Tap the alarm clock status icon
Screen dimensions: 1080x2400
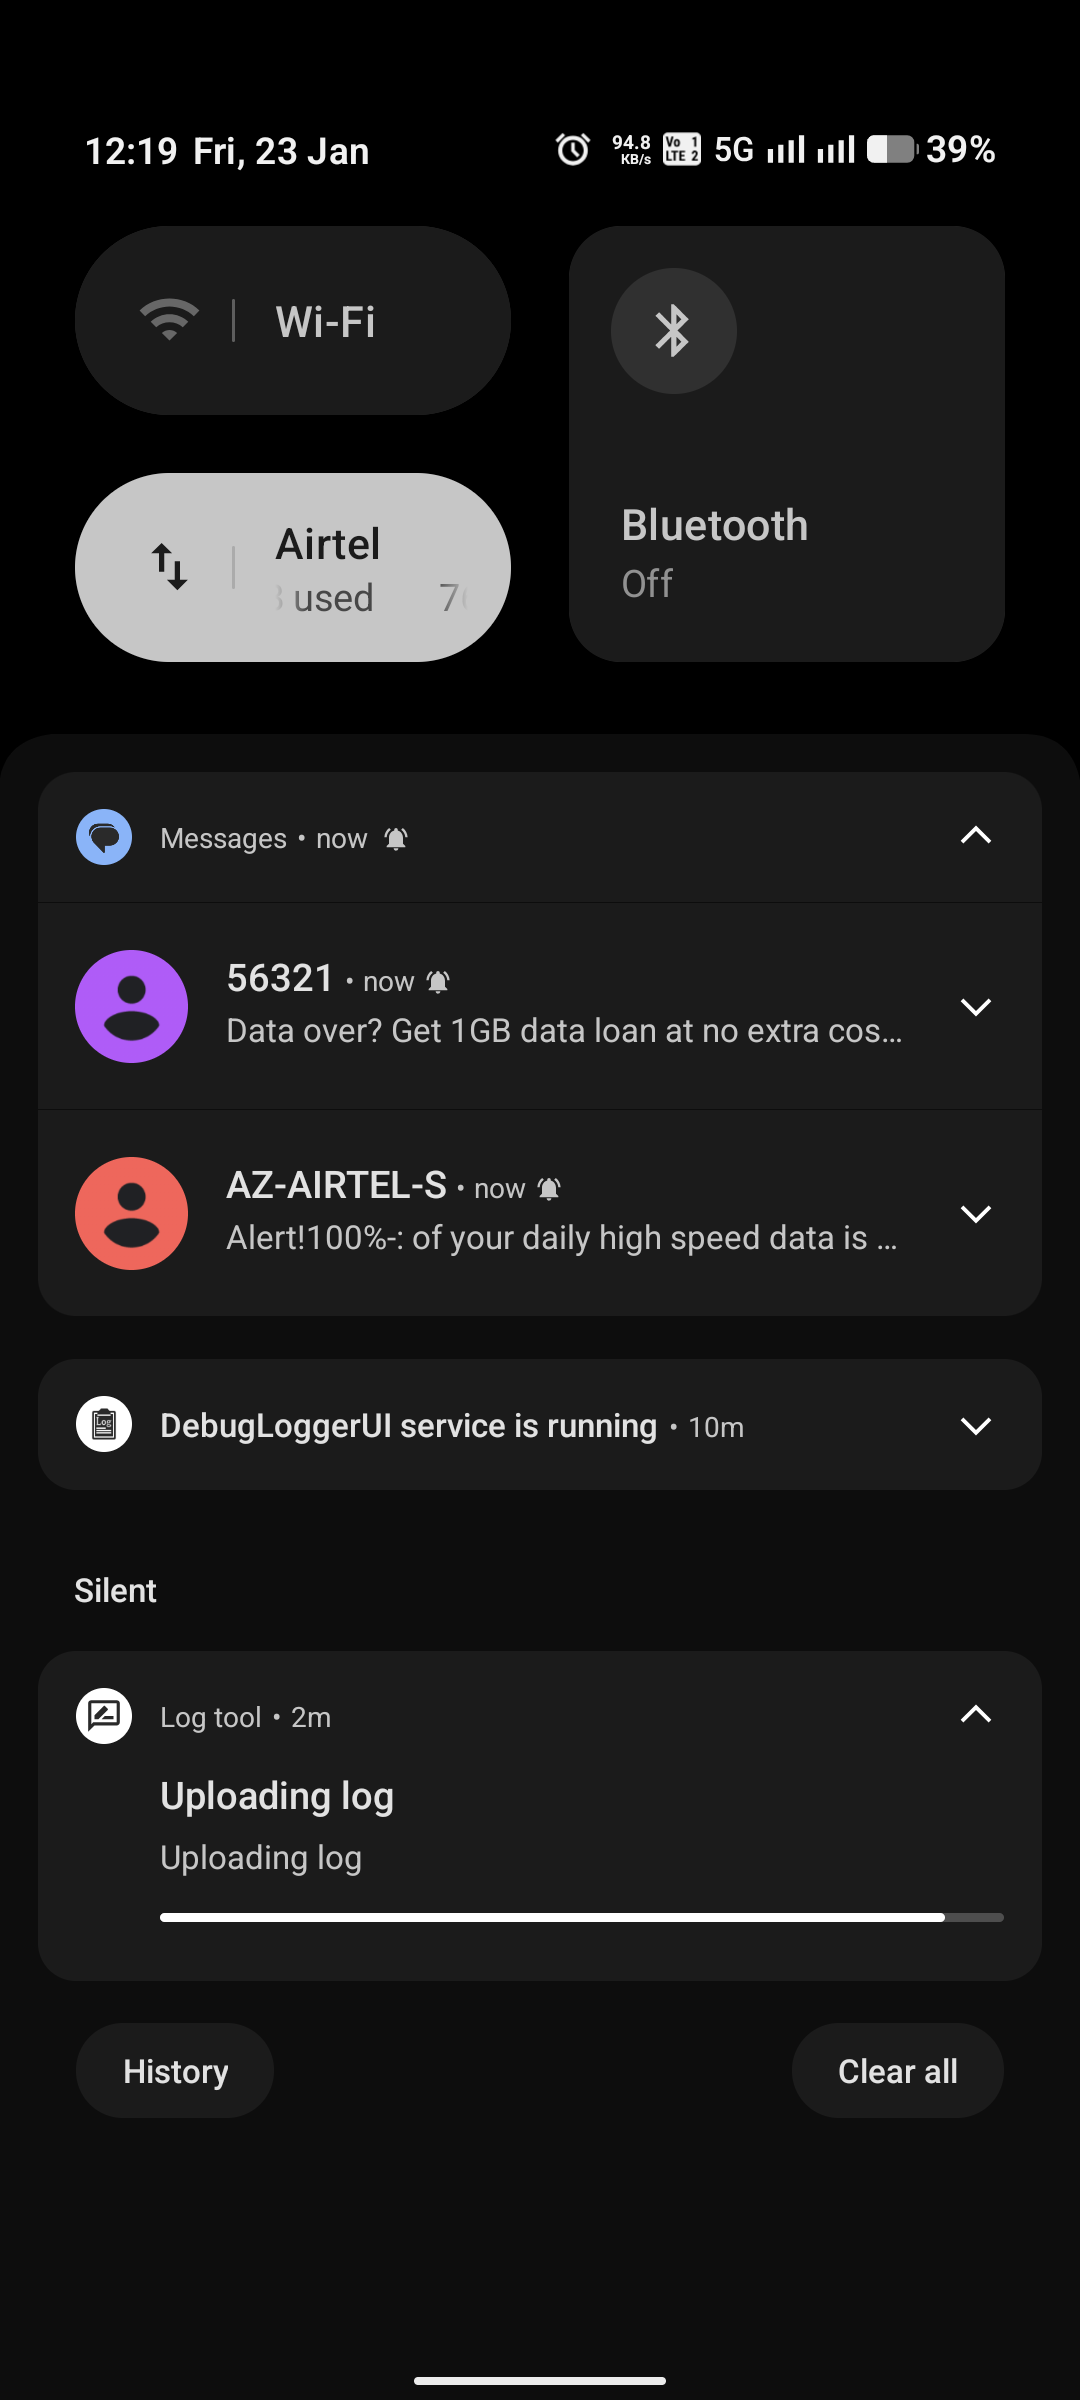[573, 150]
